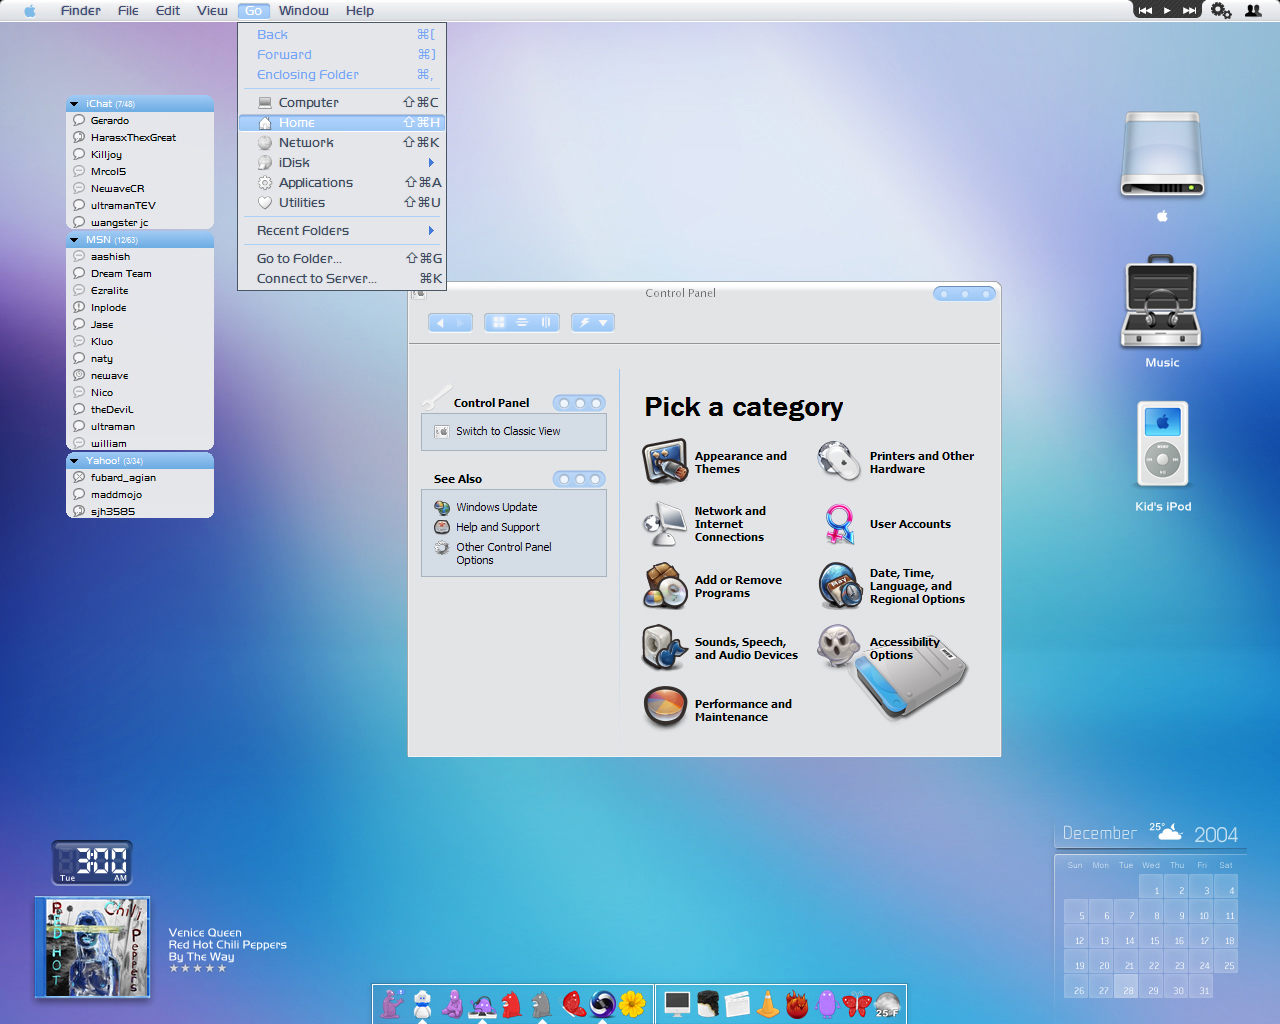Open Performance and Maintenance icon
1280x1024 pixels.
pyautogui.click(x=665, y=709)
